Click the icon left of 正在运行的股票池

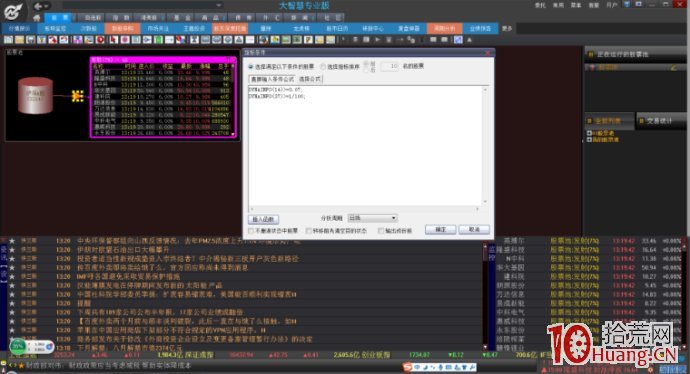590,54
